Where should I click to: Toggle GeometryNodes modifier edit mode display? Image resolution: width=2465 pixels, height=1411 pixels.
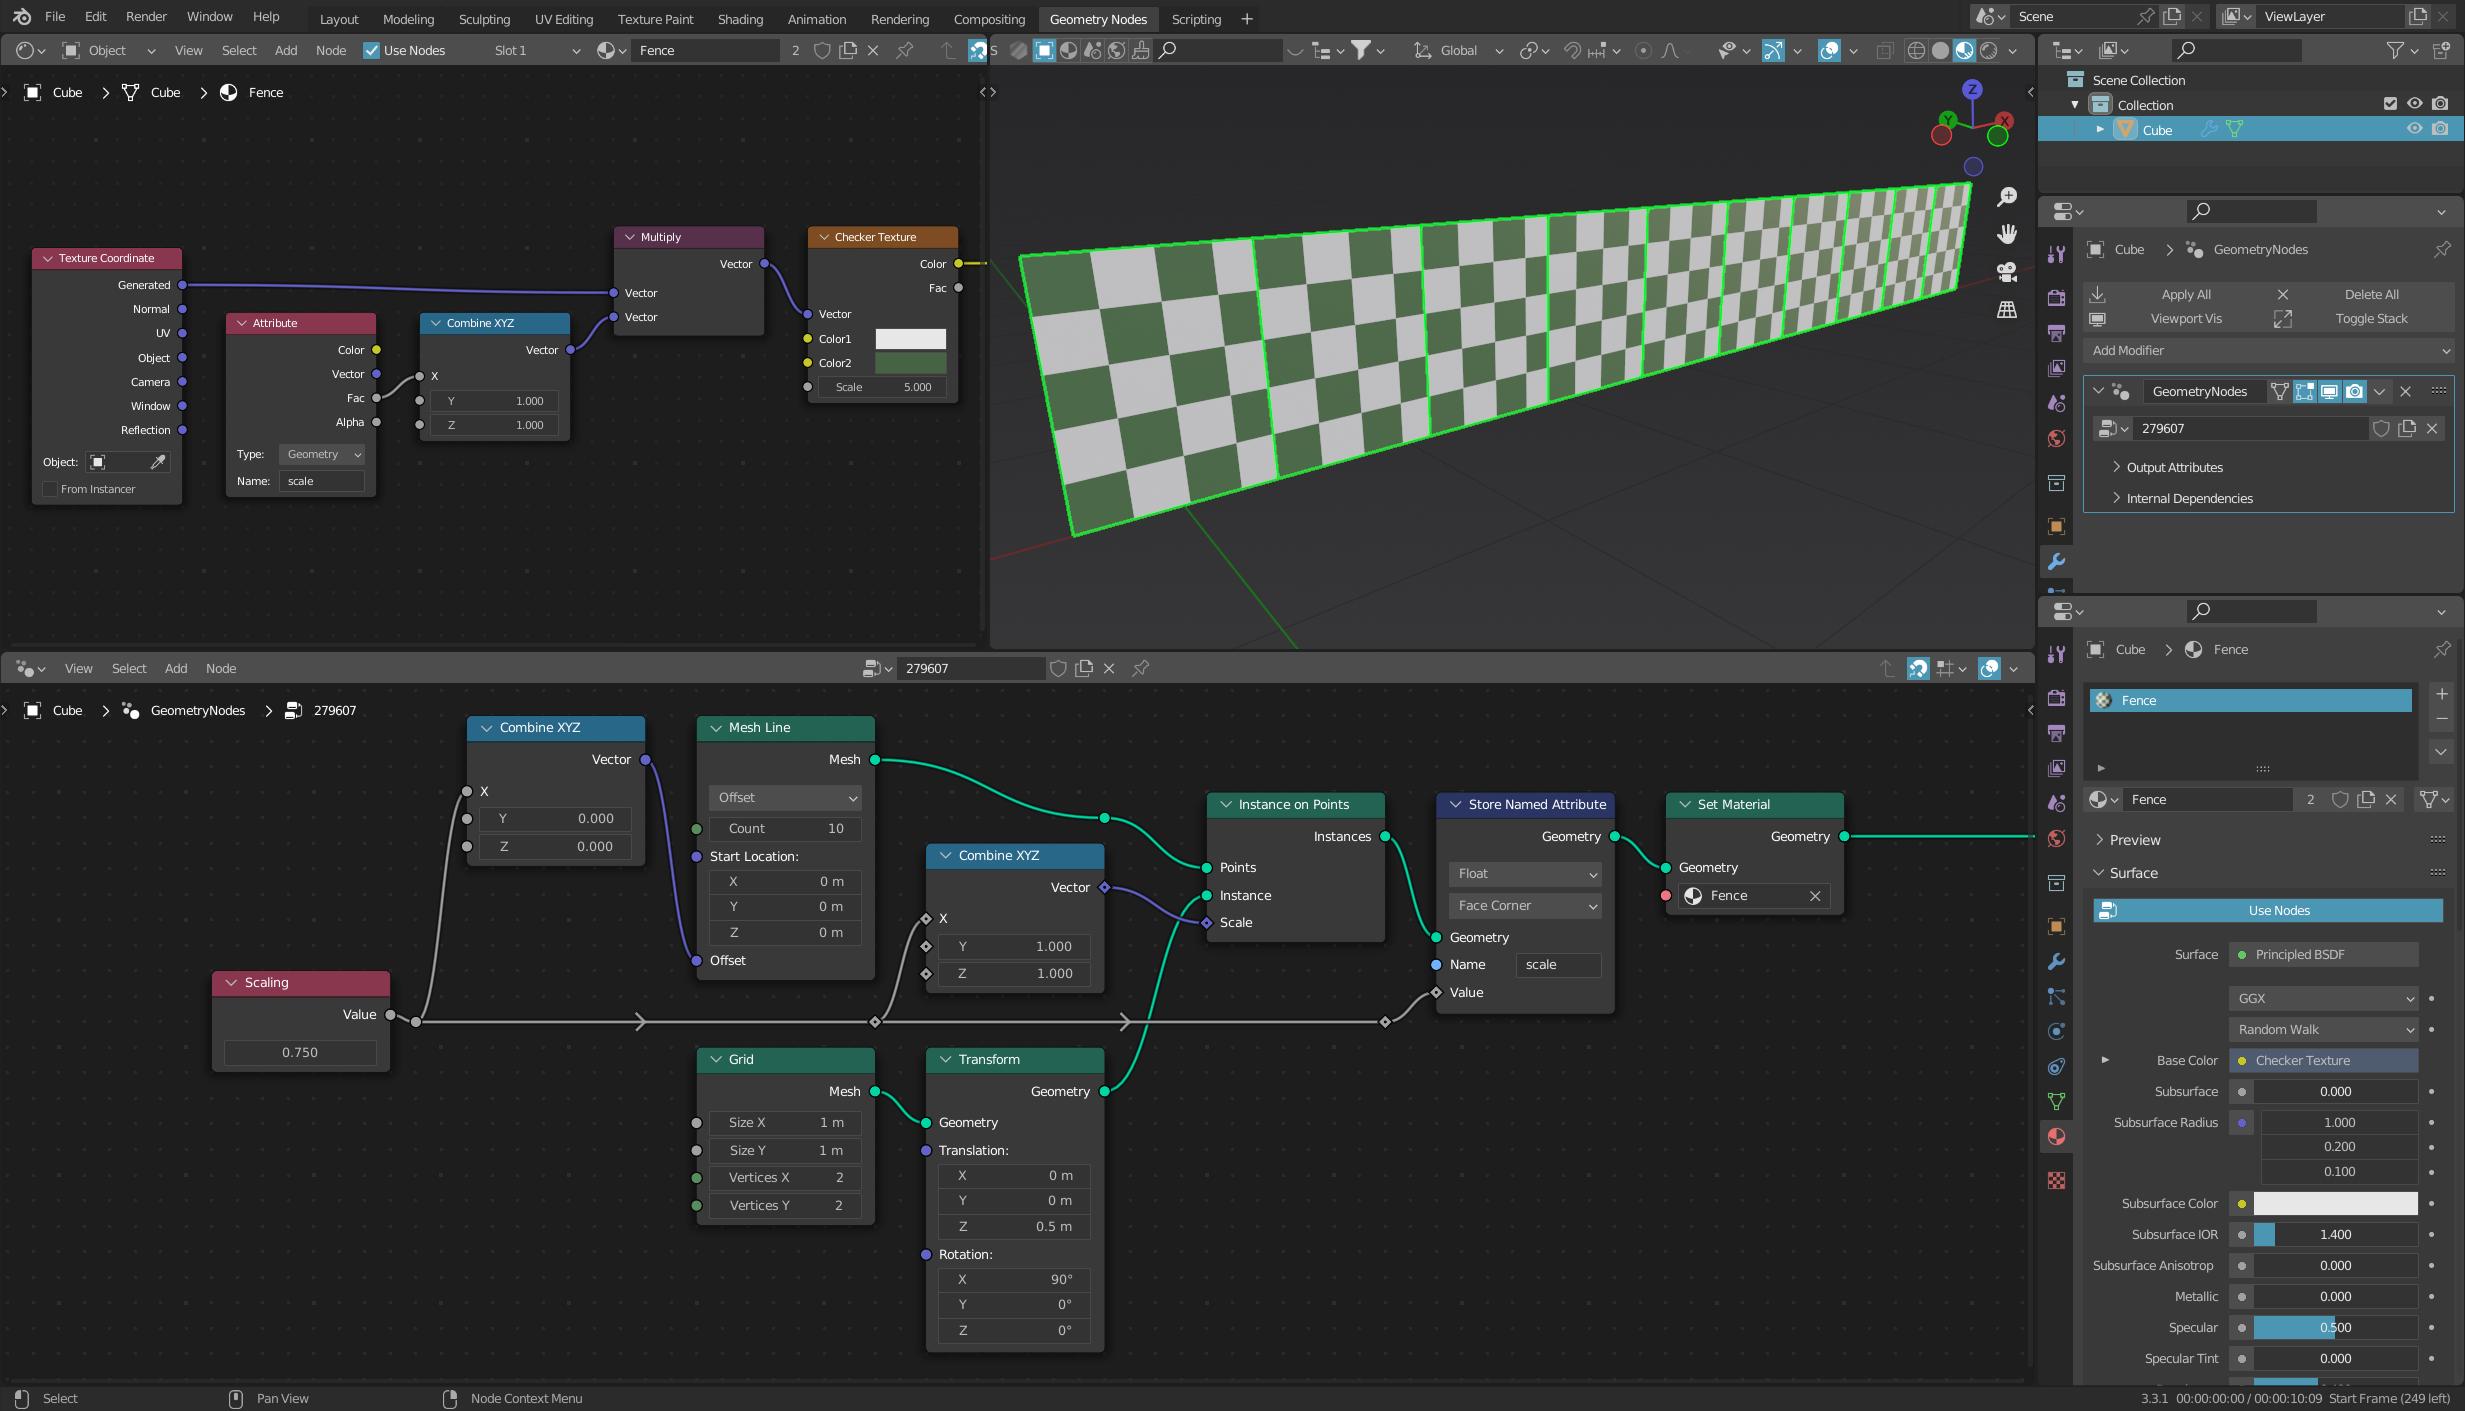[2304, 391]
